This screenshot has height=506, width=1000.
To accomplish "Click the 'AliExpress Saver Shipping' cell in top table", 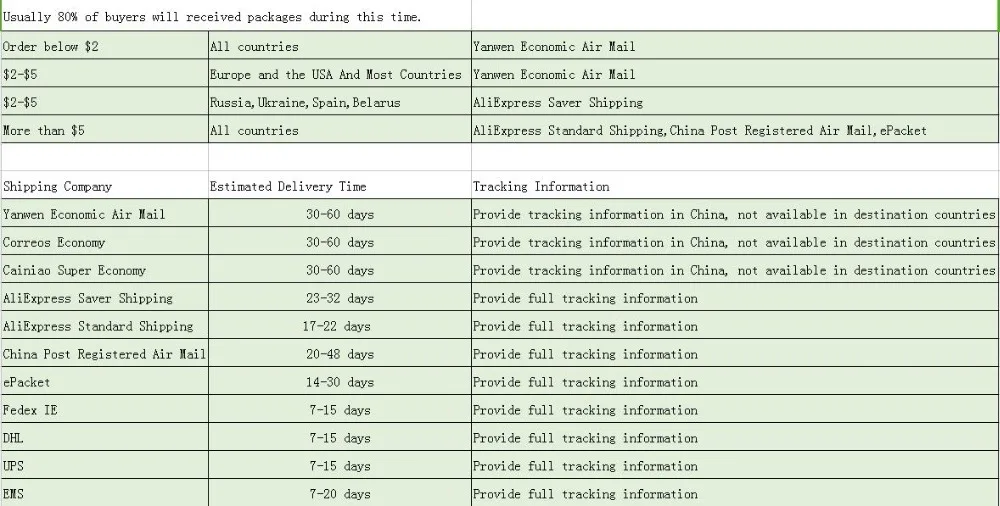I will click(735, 102).
